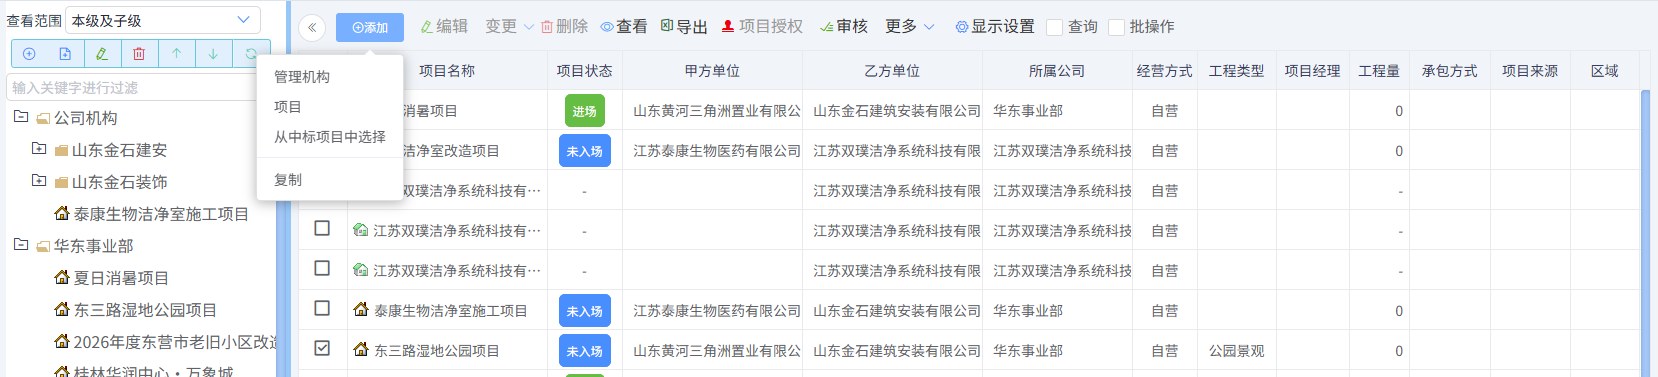Collapse the 华东事业部 tree node
This screenshot has width=1658, height=377.
[x=20, y=245]
